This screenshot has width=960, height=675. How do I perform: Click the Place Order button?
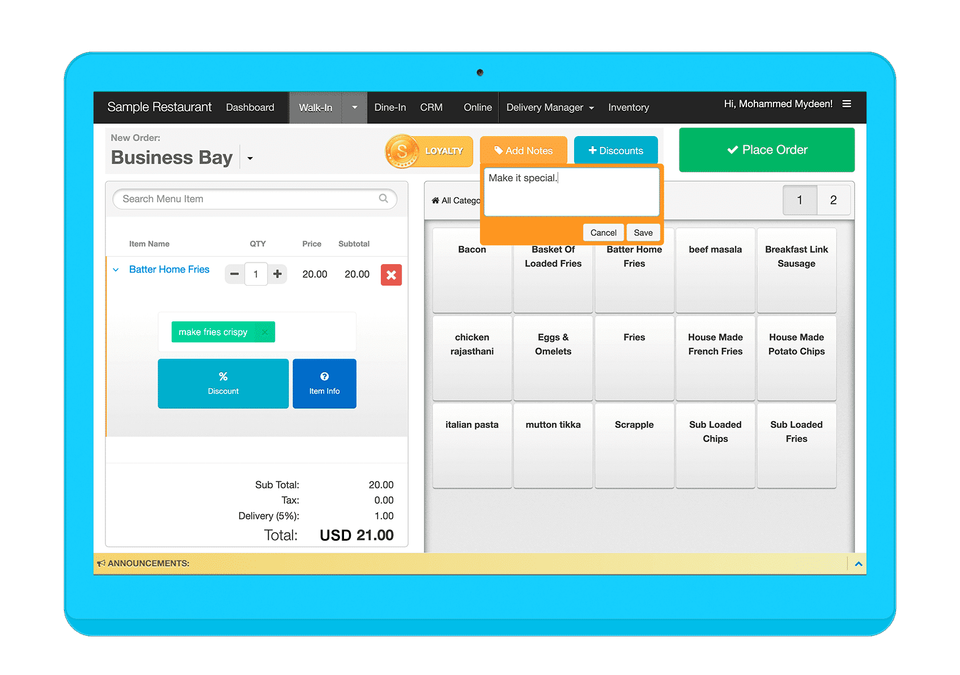pyautogui.click(x=767, y=150)
